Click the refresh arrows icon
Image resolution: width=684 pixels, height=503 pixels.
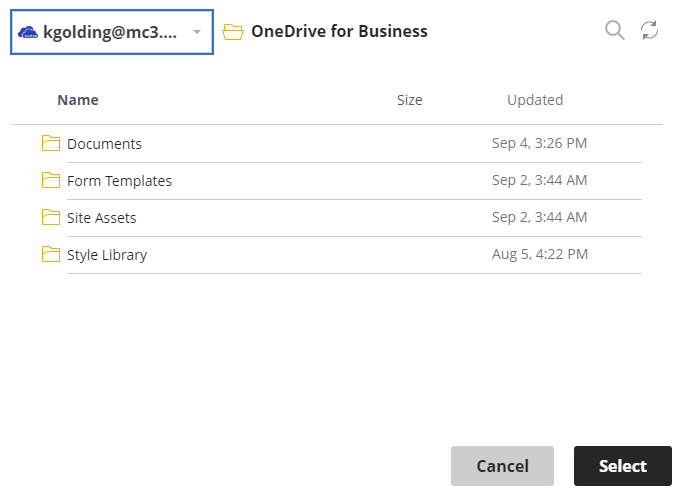pyautogui.click(x=650, y=31)
